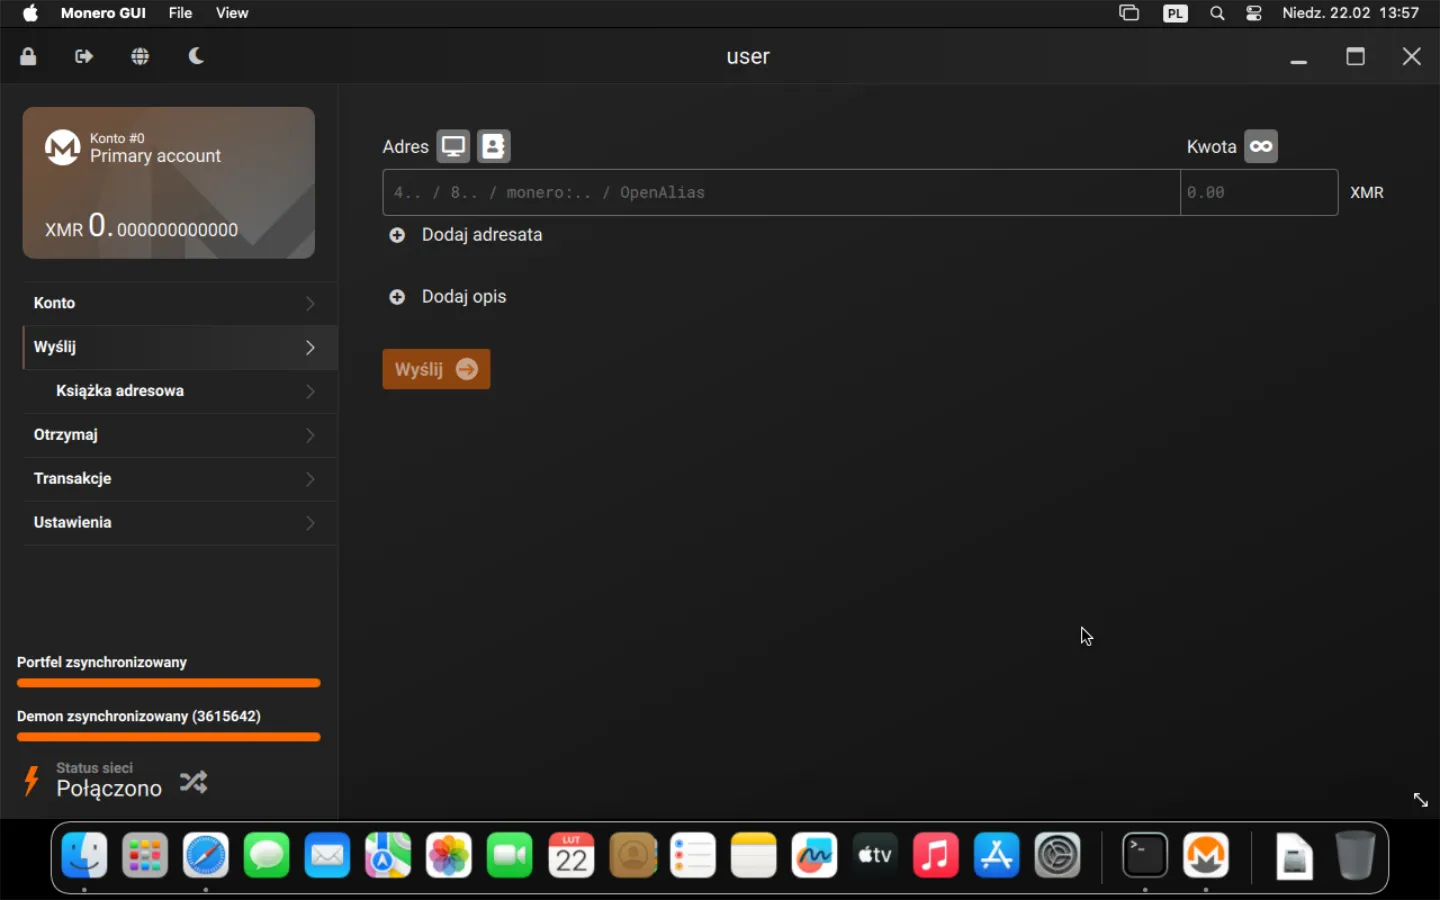Resolve address using the monitor icon

point(453,146)
